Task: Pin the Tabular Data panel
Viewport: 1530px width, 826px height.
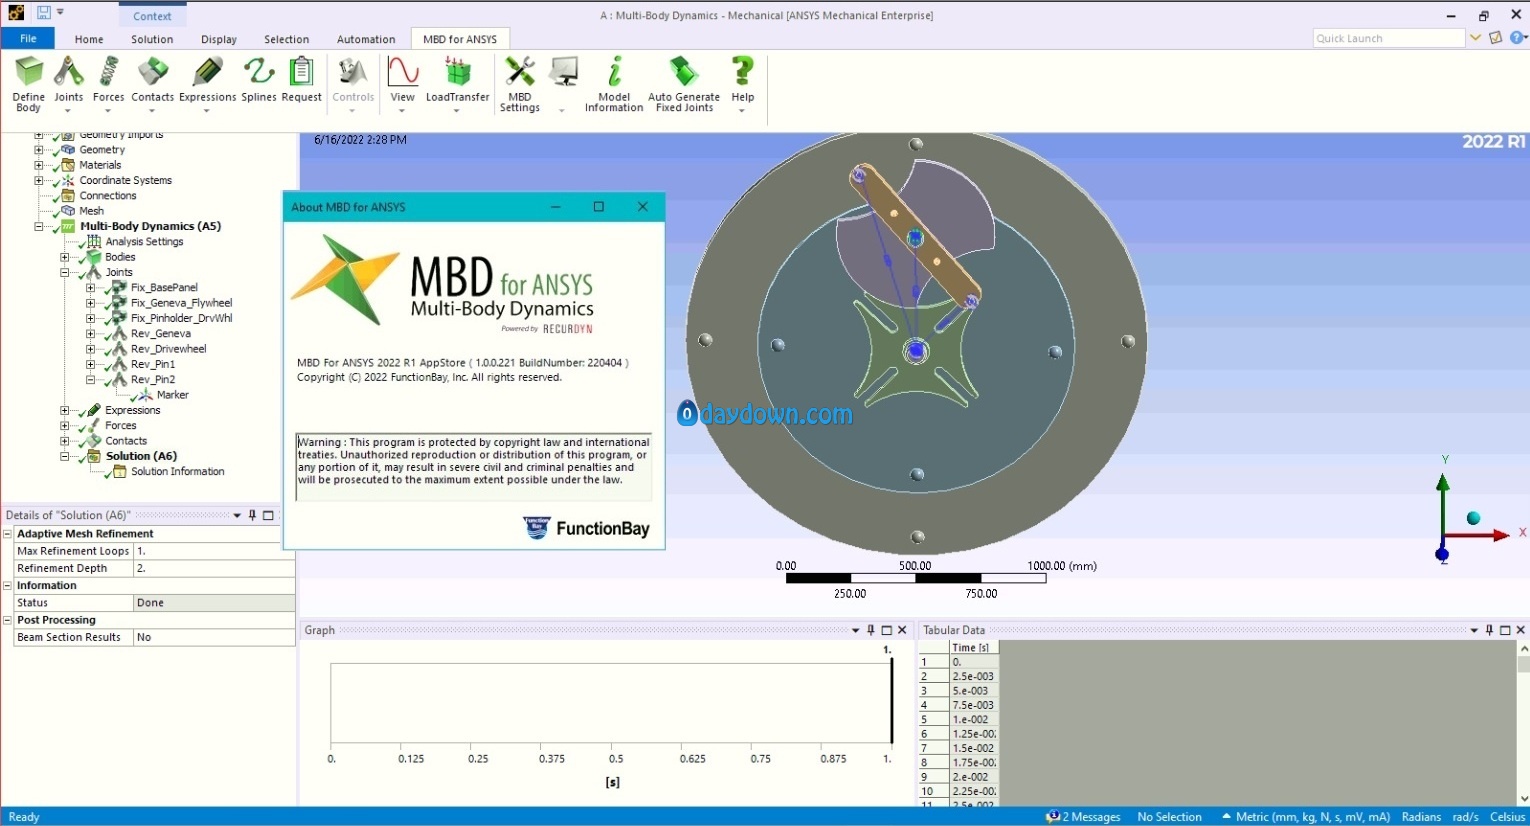Action: [1489, 630]
